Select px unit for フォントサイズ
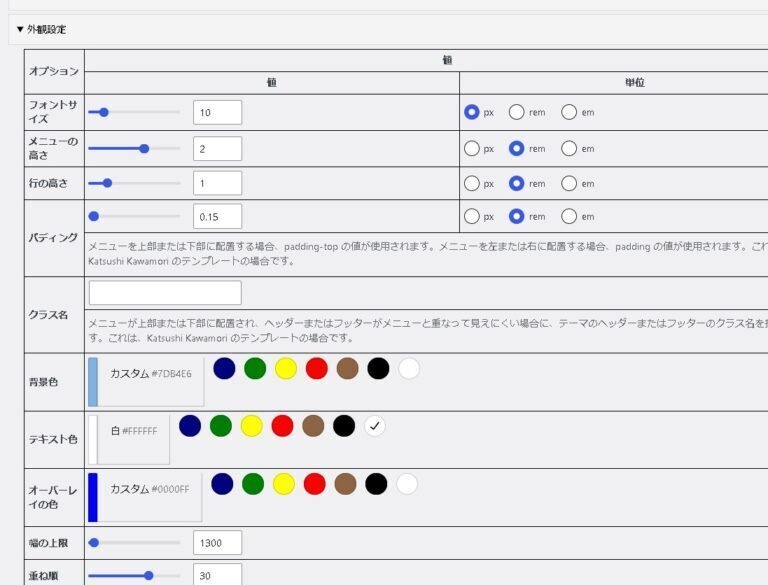Viewport: 768px width, 585px height. [x=472, y=112]
